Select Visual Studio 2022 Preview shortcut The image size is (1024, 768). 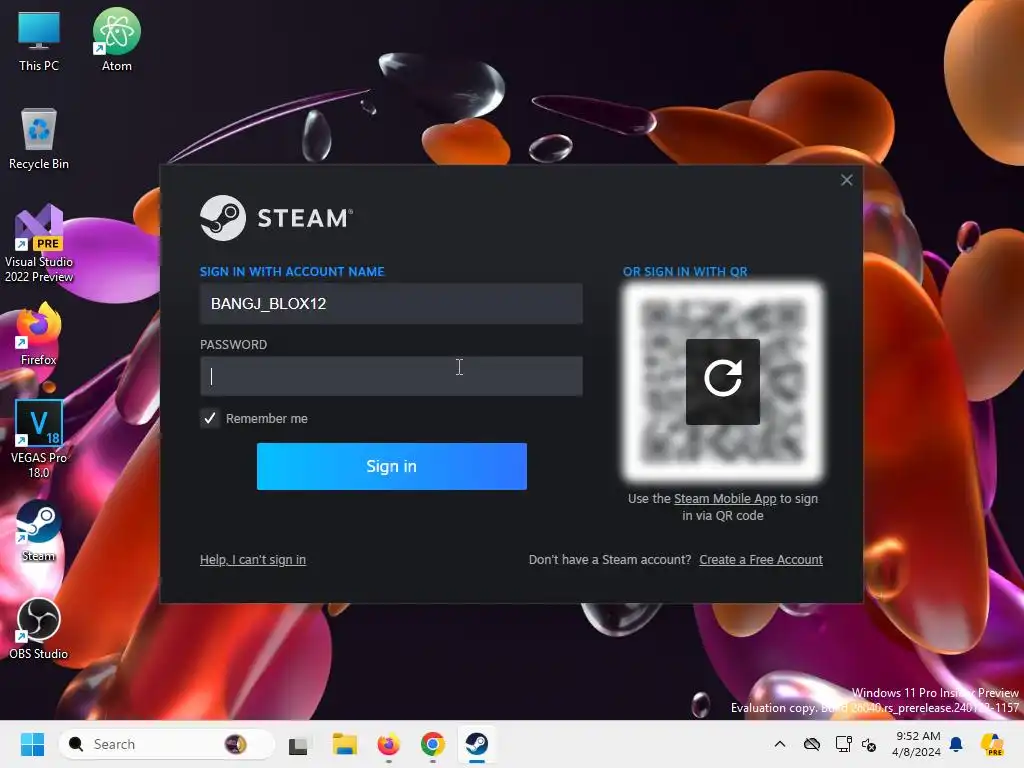39,244
